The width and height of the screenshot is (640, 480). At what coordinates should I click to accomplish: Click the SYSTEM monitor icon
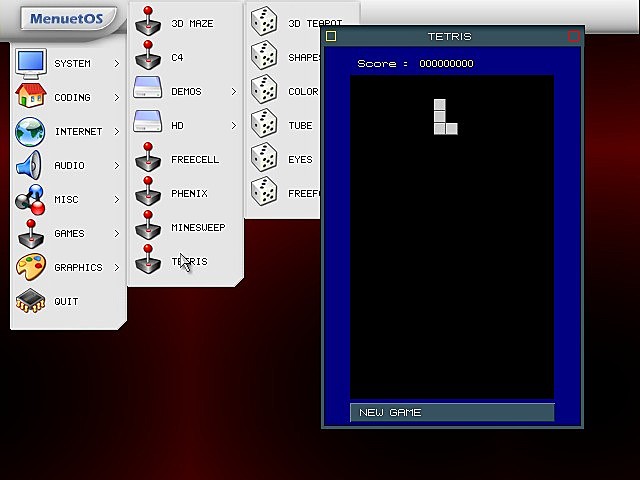pos(31,63)
